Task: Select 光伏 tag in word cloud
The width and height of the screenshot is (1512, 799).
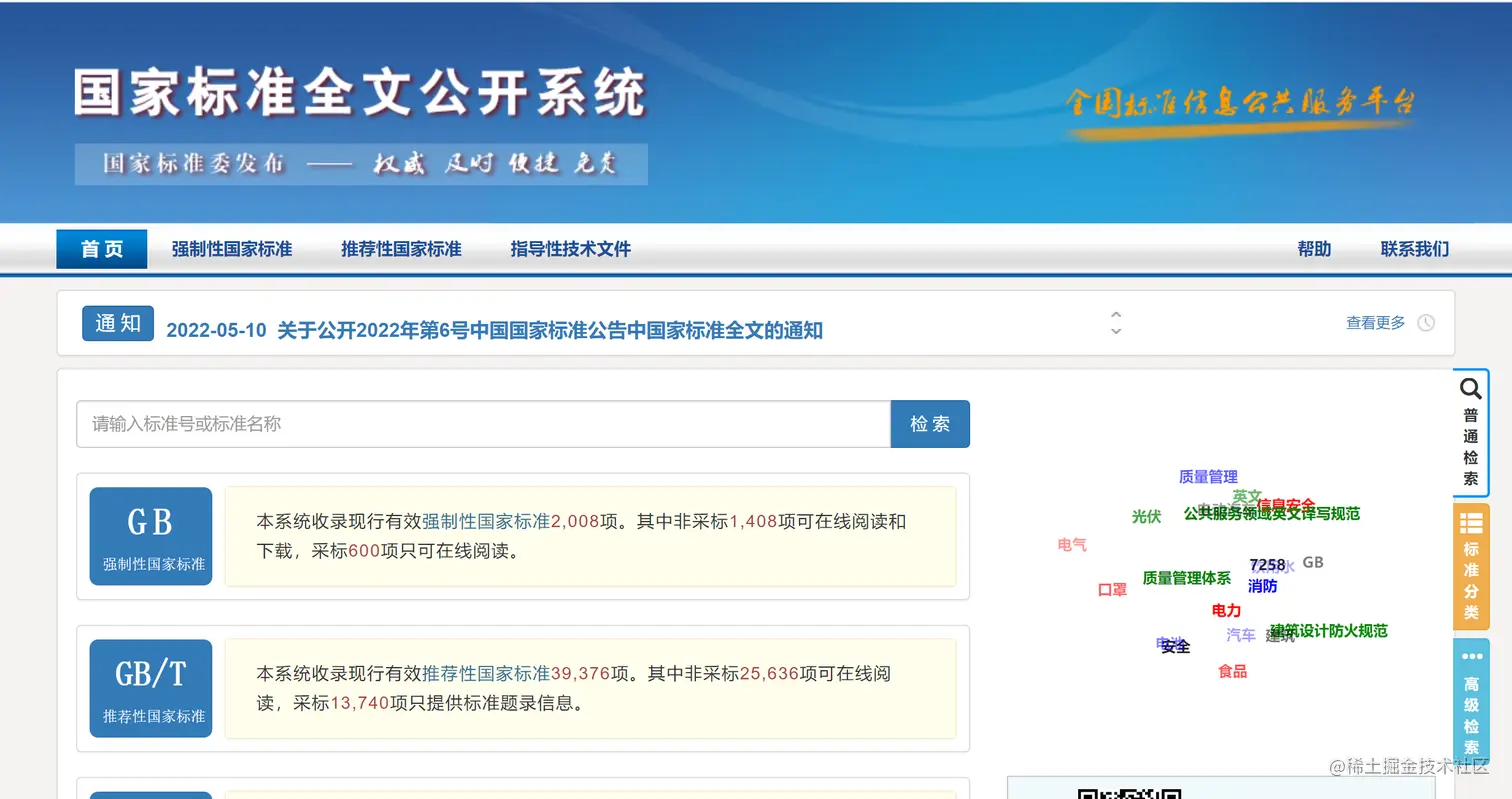Action: pos(1146,517)
